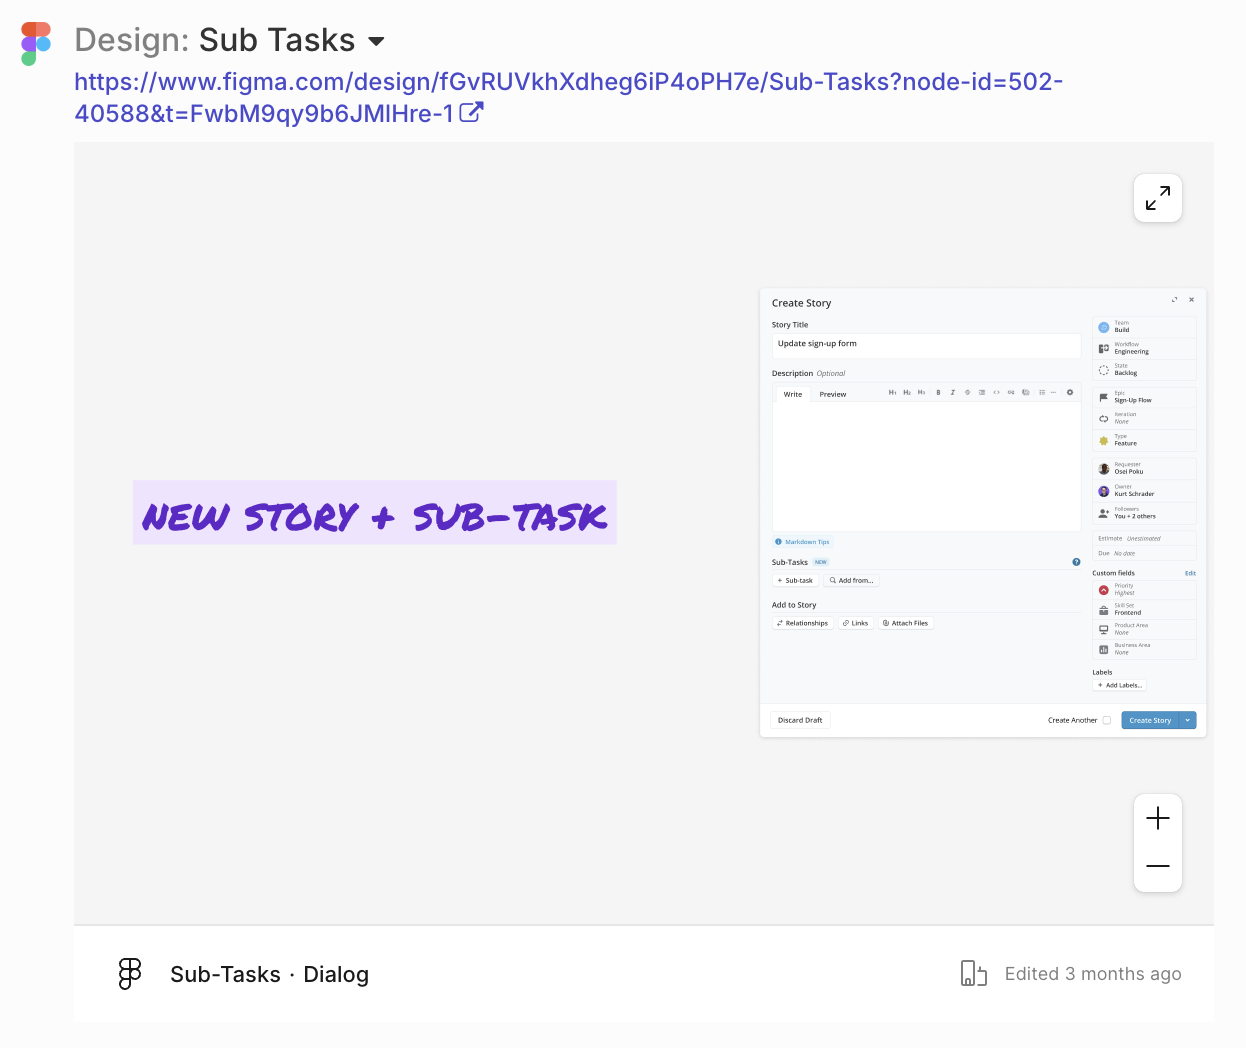Open the Followers You + 2 others field

[x=1145, y=513]
